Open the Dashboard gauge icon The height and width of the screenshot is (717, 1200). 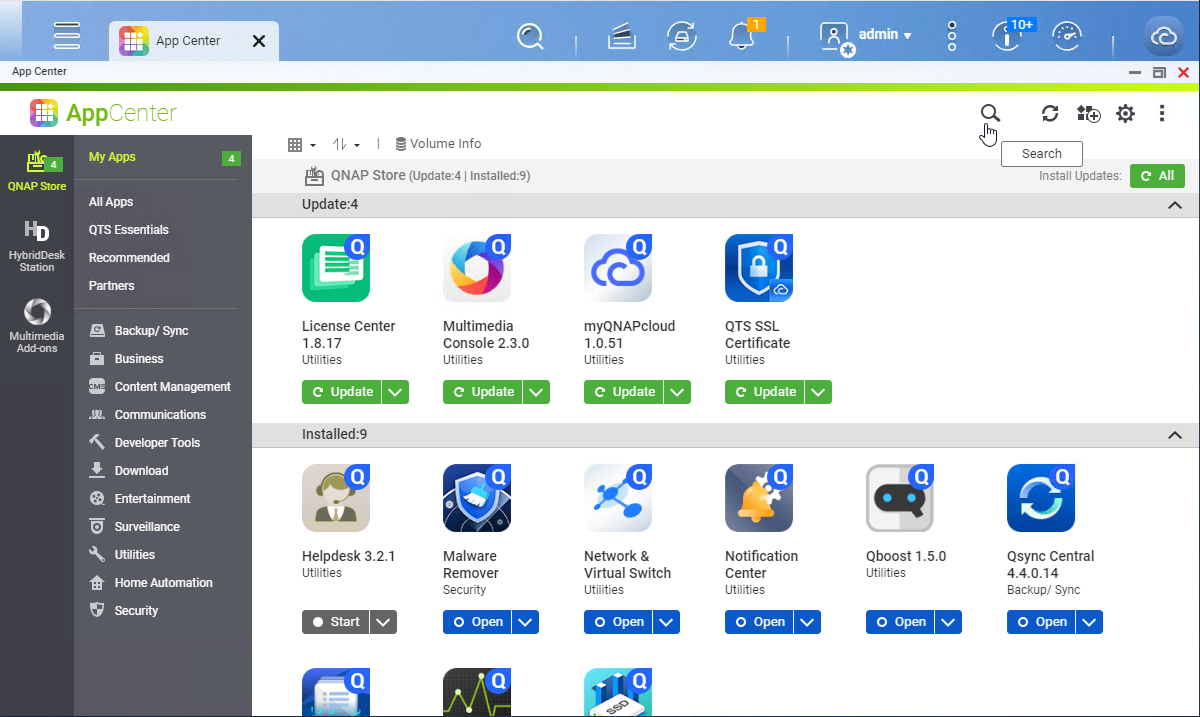(x=1068, y=36)
